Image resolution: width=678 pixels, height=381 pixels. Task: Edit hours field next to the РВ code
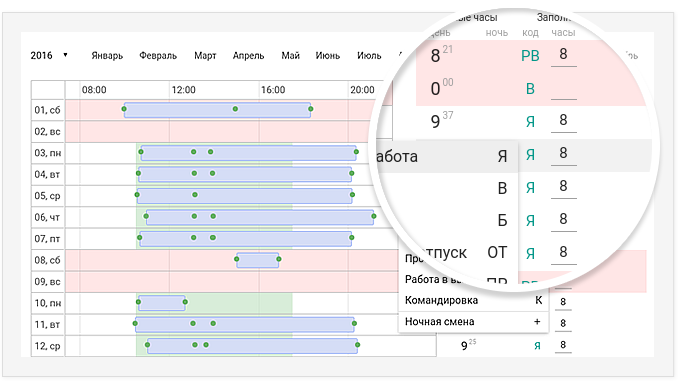point(563,55)
